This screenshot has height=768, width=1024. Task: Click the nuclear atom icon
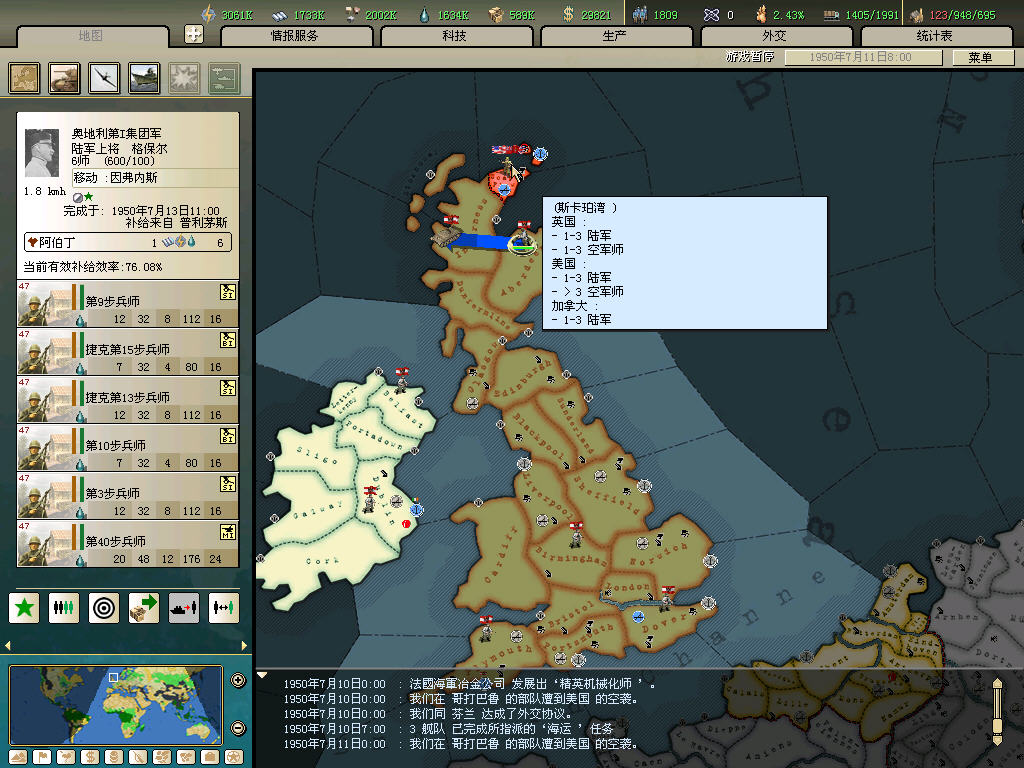point(711,14)
